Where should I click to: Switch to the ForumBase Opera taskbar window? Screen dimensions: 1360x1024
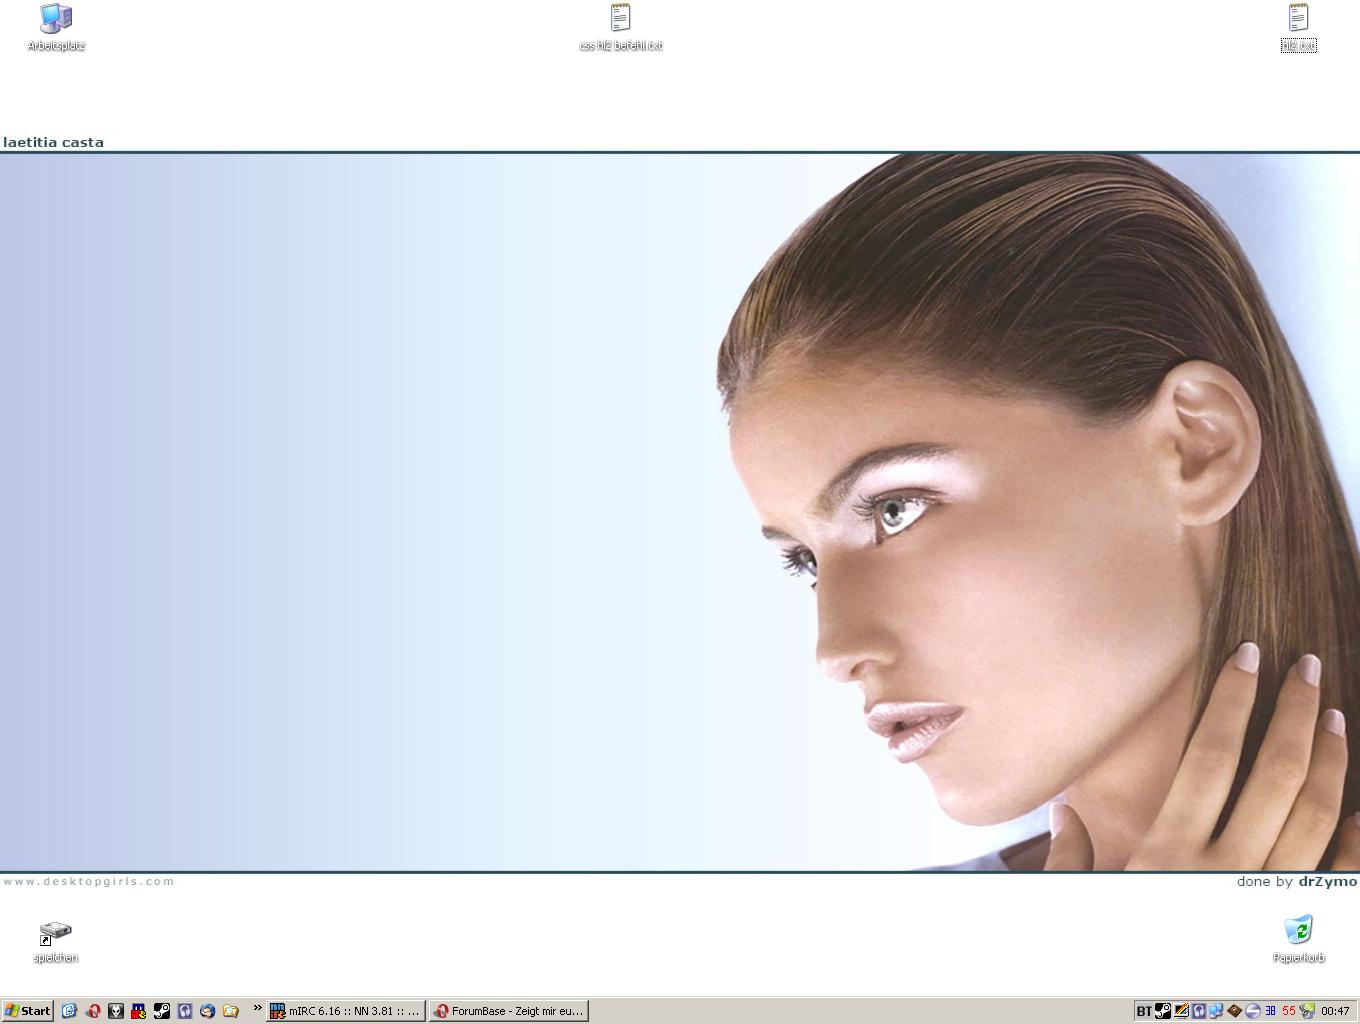pos(509,1011)
